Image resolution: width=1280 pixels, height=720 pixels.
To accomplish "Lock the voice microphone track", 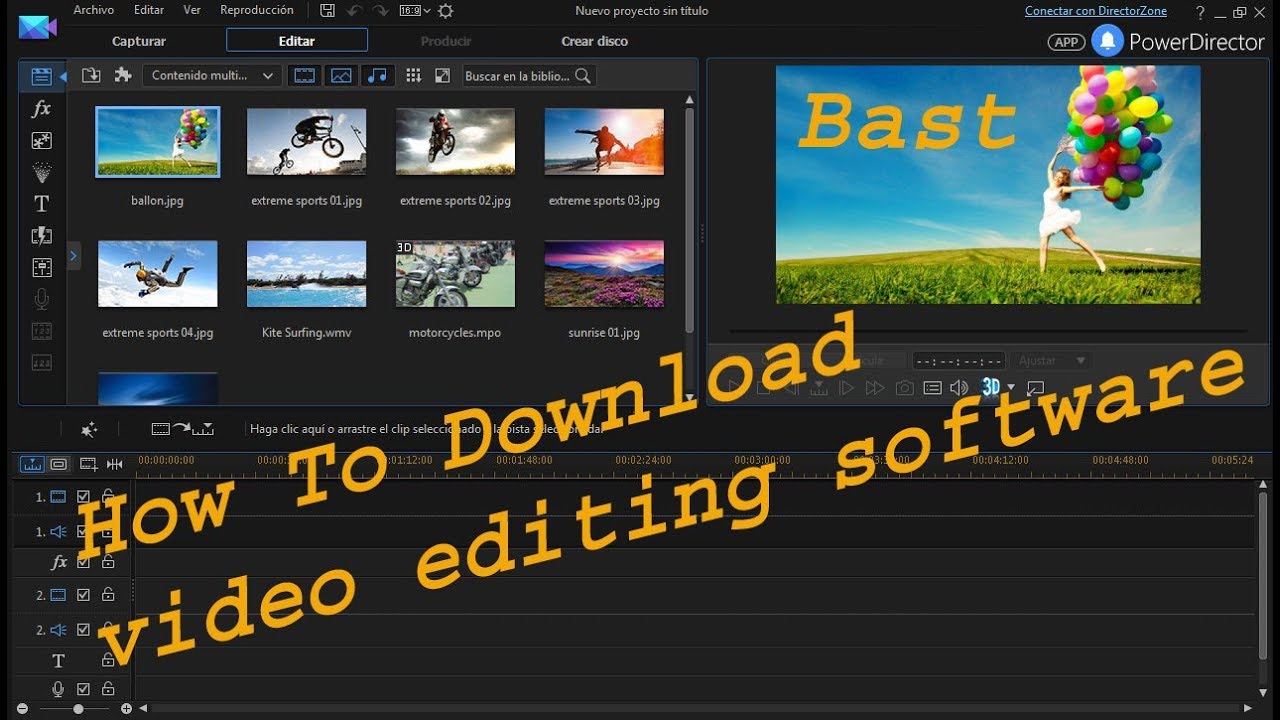I will coord(107,689).
